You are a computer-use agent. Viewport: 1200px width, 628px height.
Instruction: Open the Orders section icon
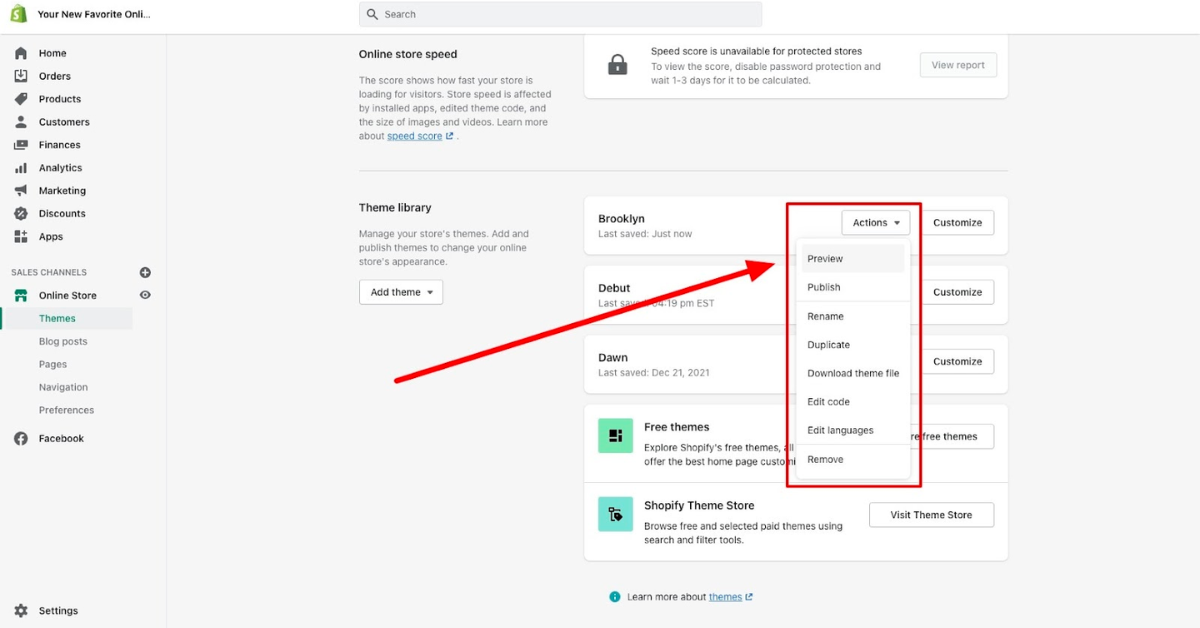(x=22, y=75)
